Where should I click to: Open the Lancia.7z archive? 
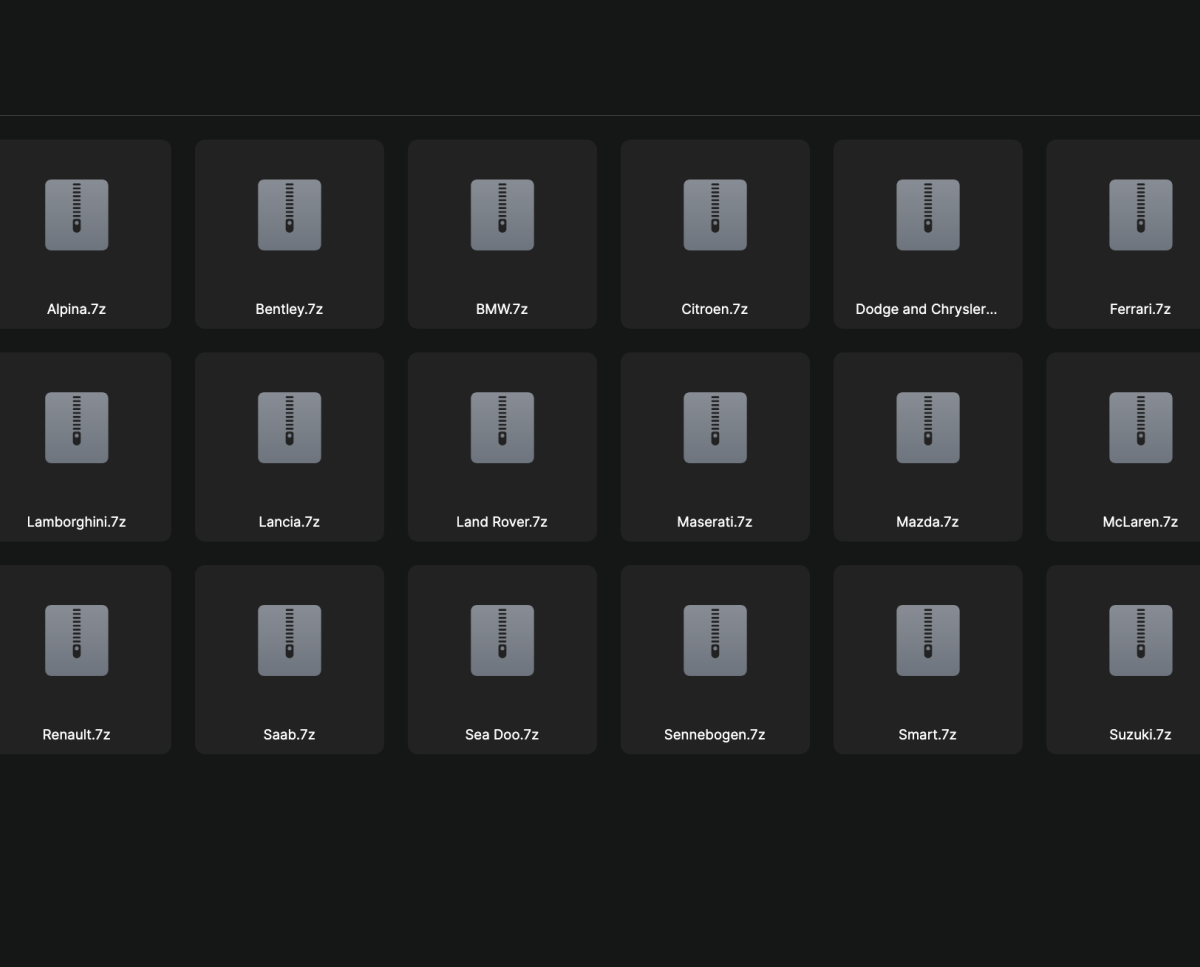[289, 427]
